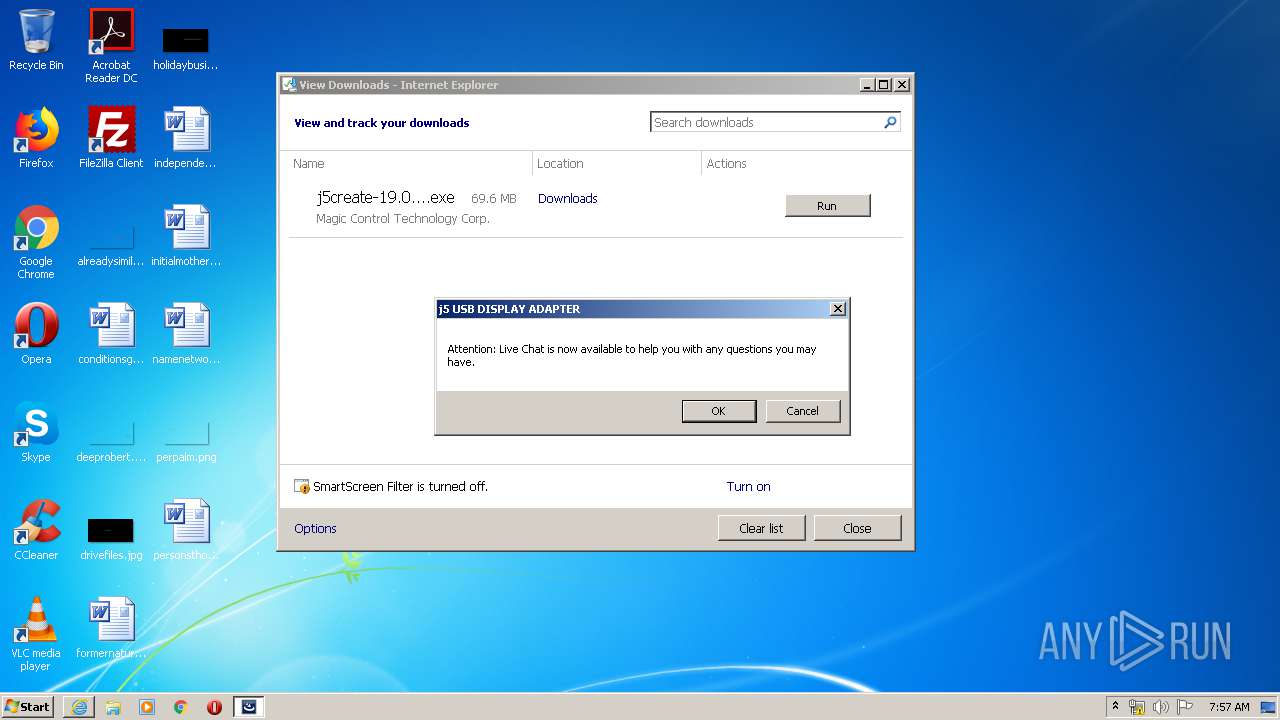This screenshot has height=720, width=1280.
Task: Select the deeprobert... desktop file
Action: 111,443
